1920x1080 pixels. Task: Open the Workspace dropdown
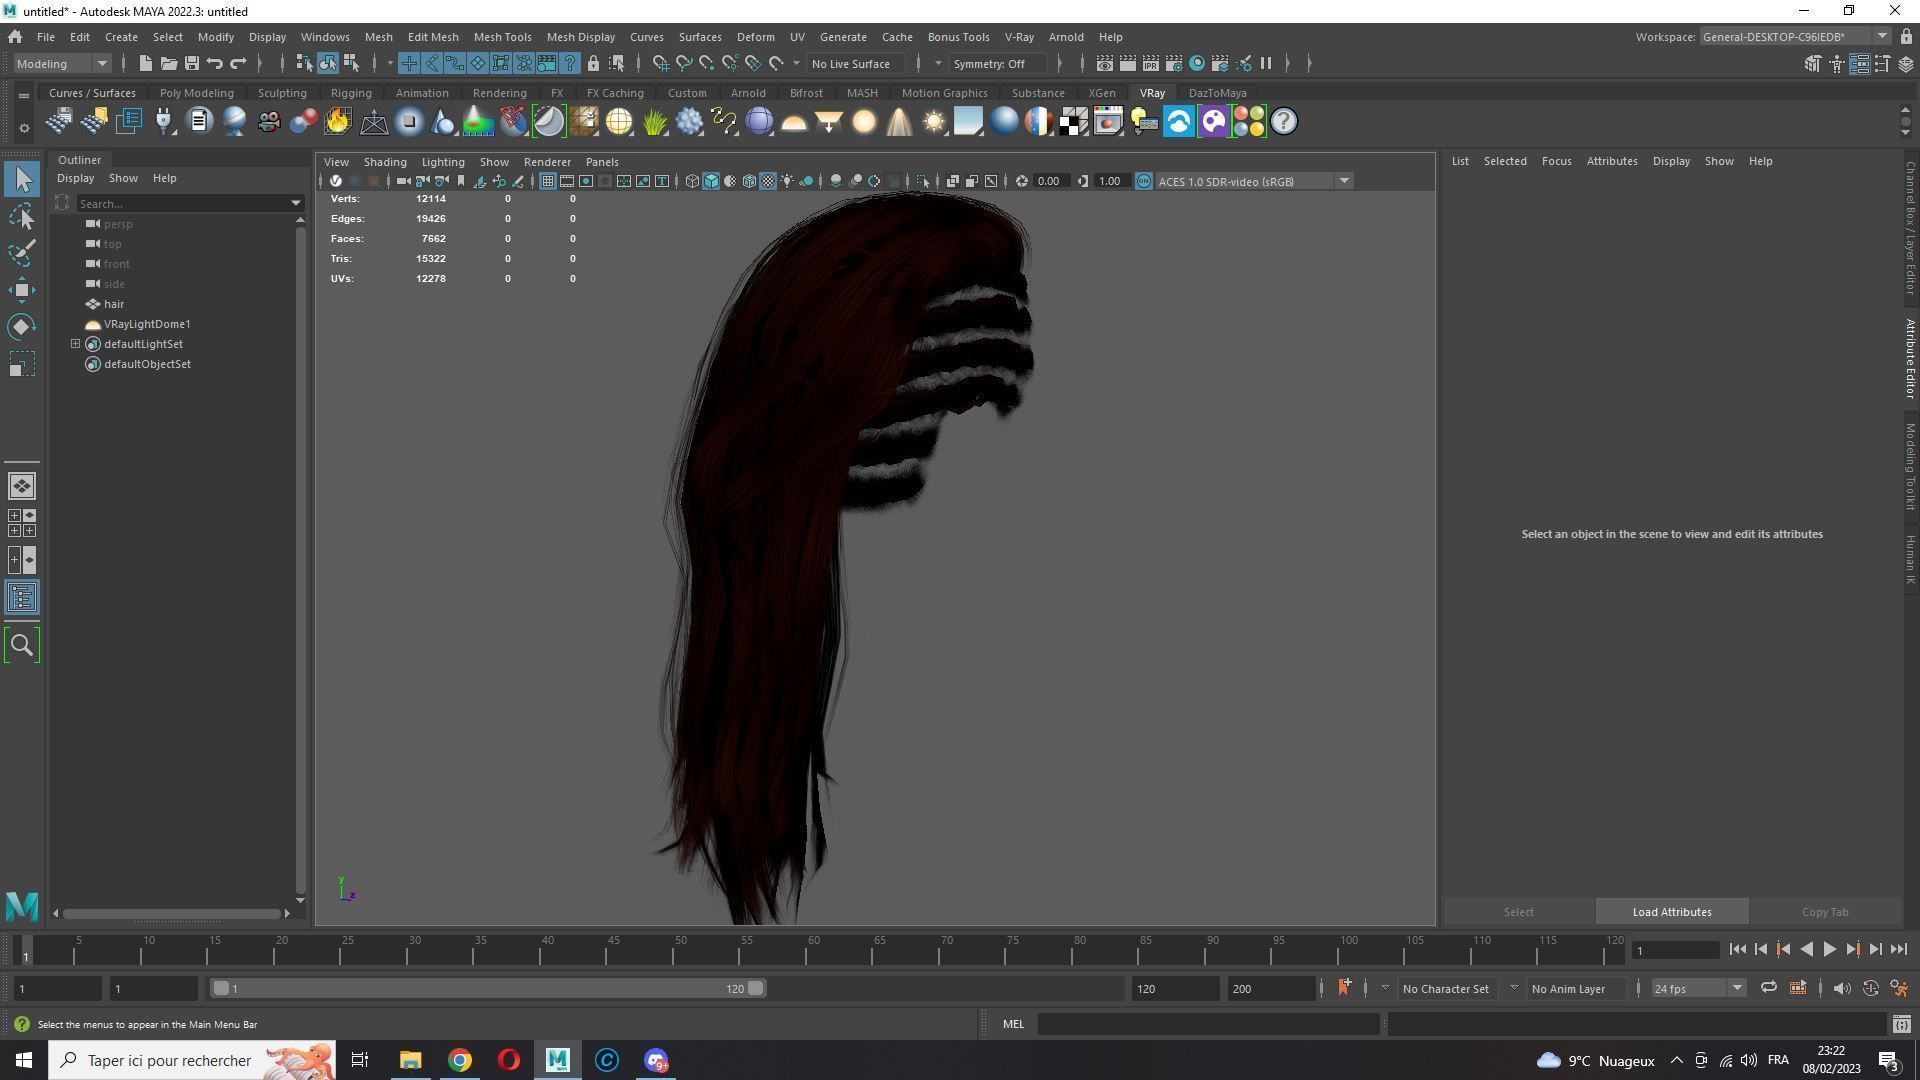[1795, 37]
